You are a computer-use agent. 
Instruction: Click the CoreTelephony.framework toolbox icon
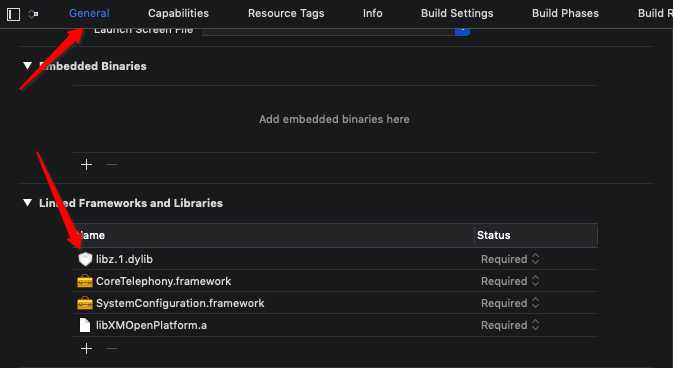(x=85, y=281)
